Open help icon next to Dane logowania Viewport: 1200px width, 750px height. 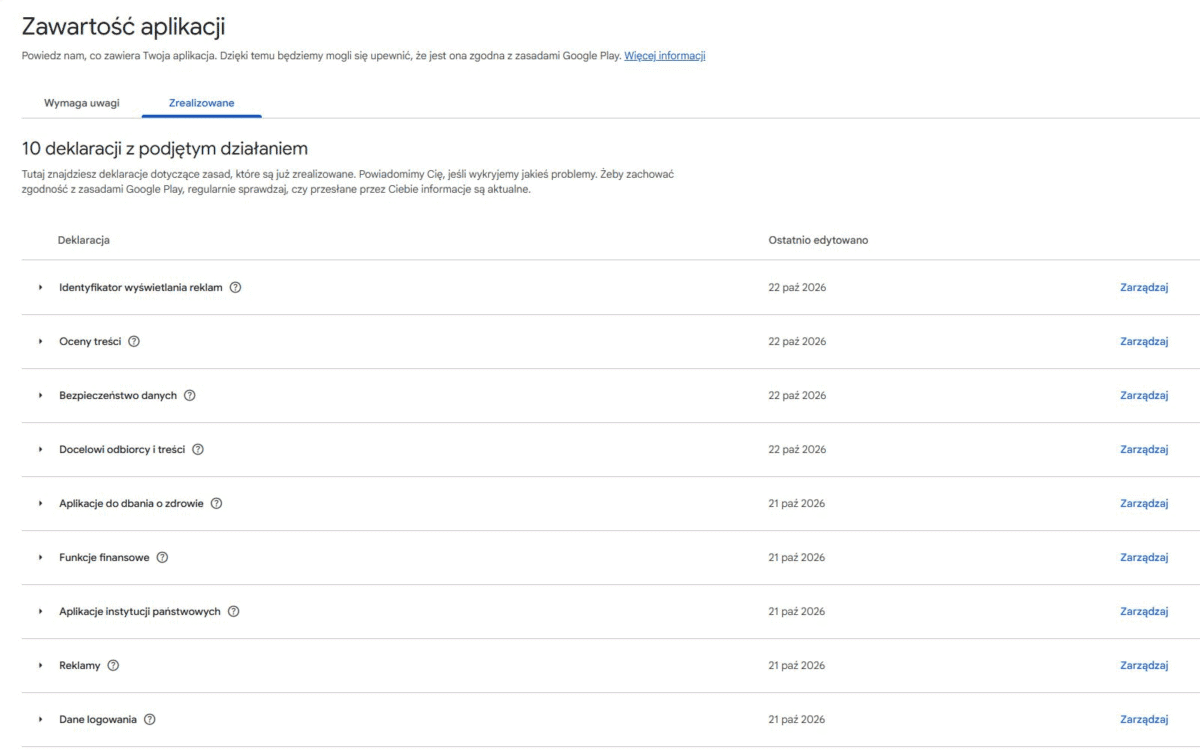click(x=150, y=719)
